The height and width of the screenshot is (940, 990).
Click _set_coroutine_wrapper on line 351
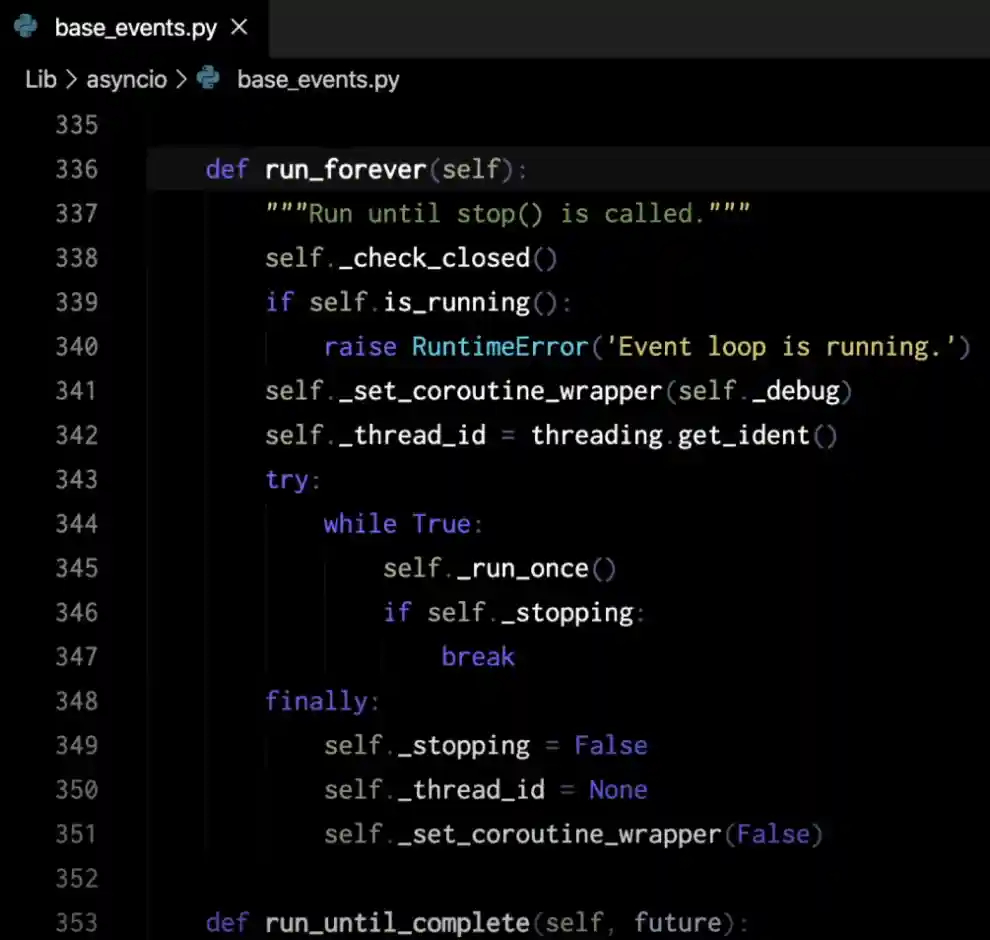[560, 834]
